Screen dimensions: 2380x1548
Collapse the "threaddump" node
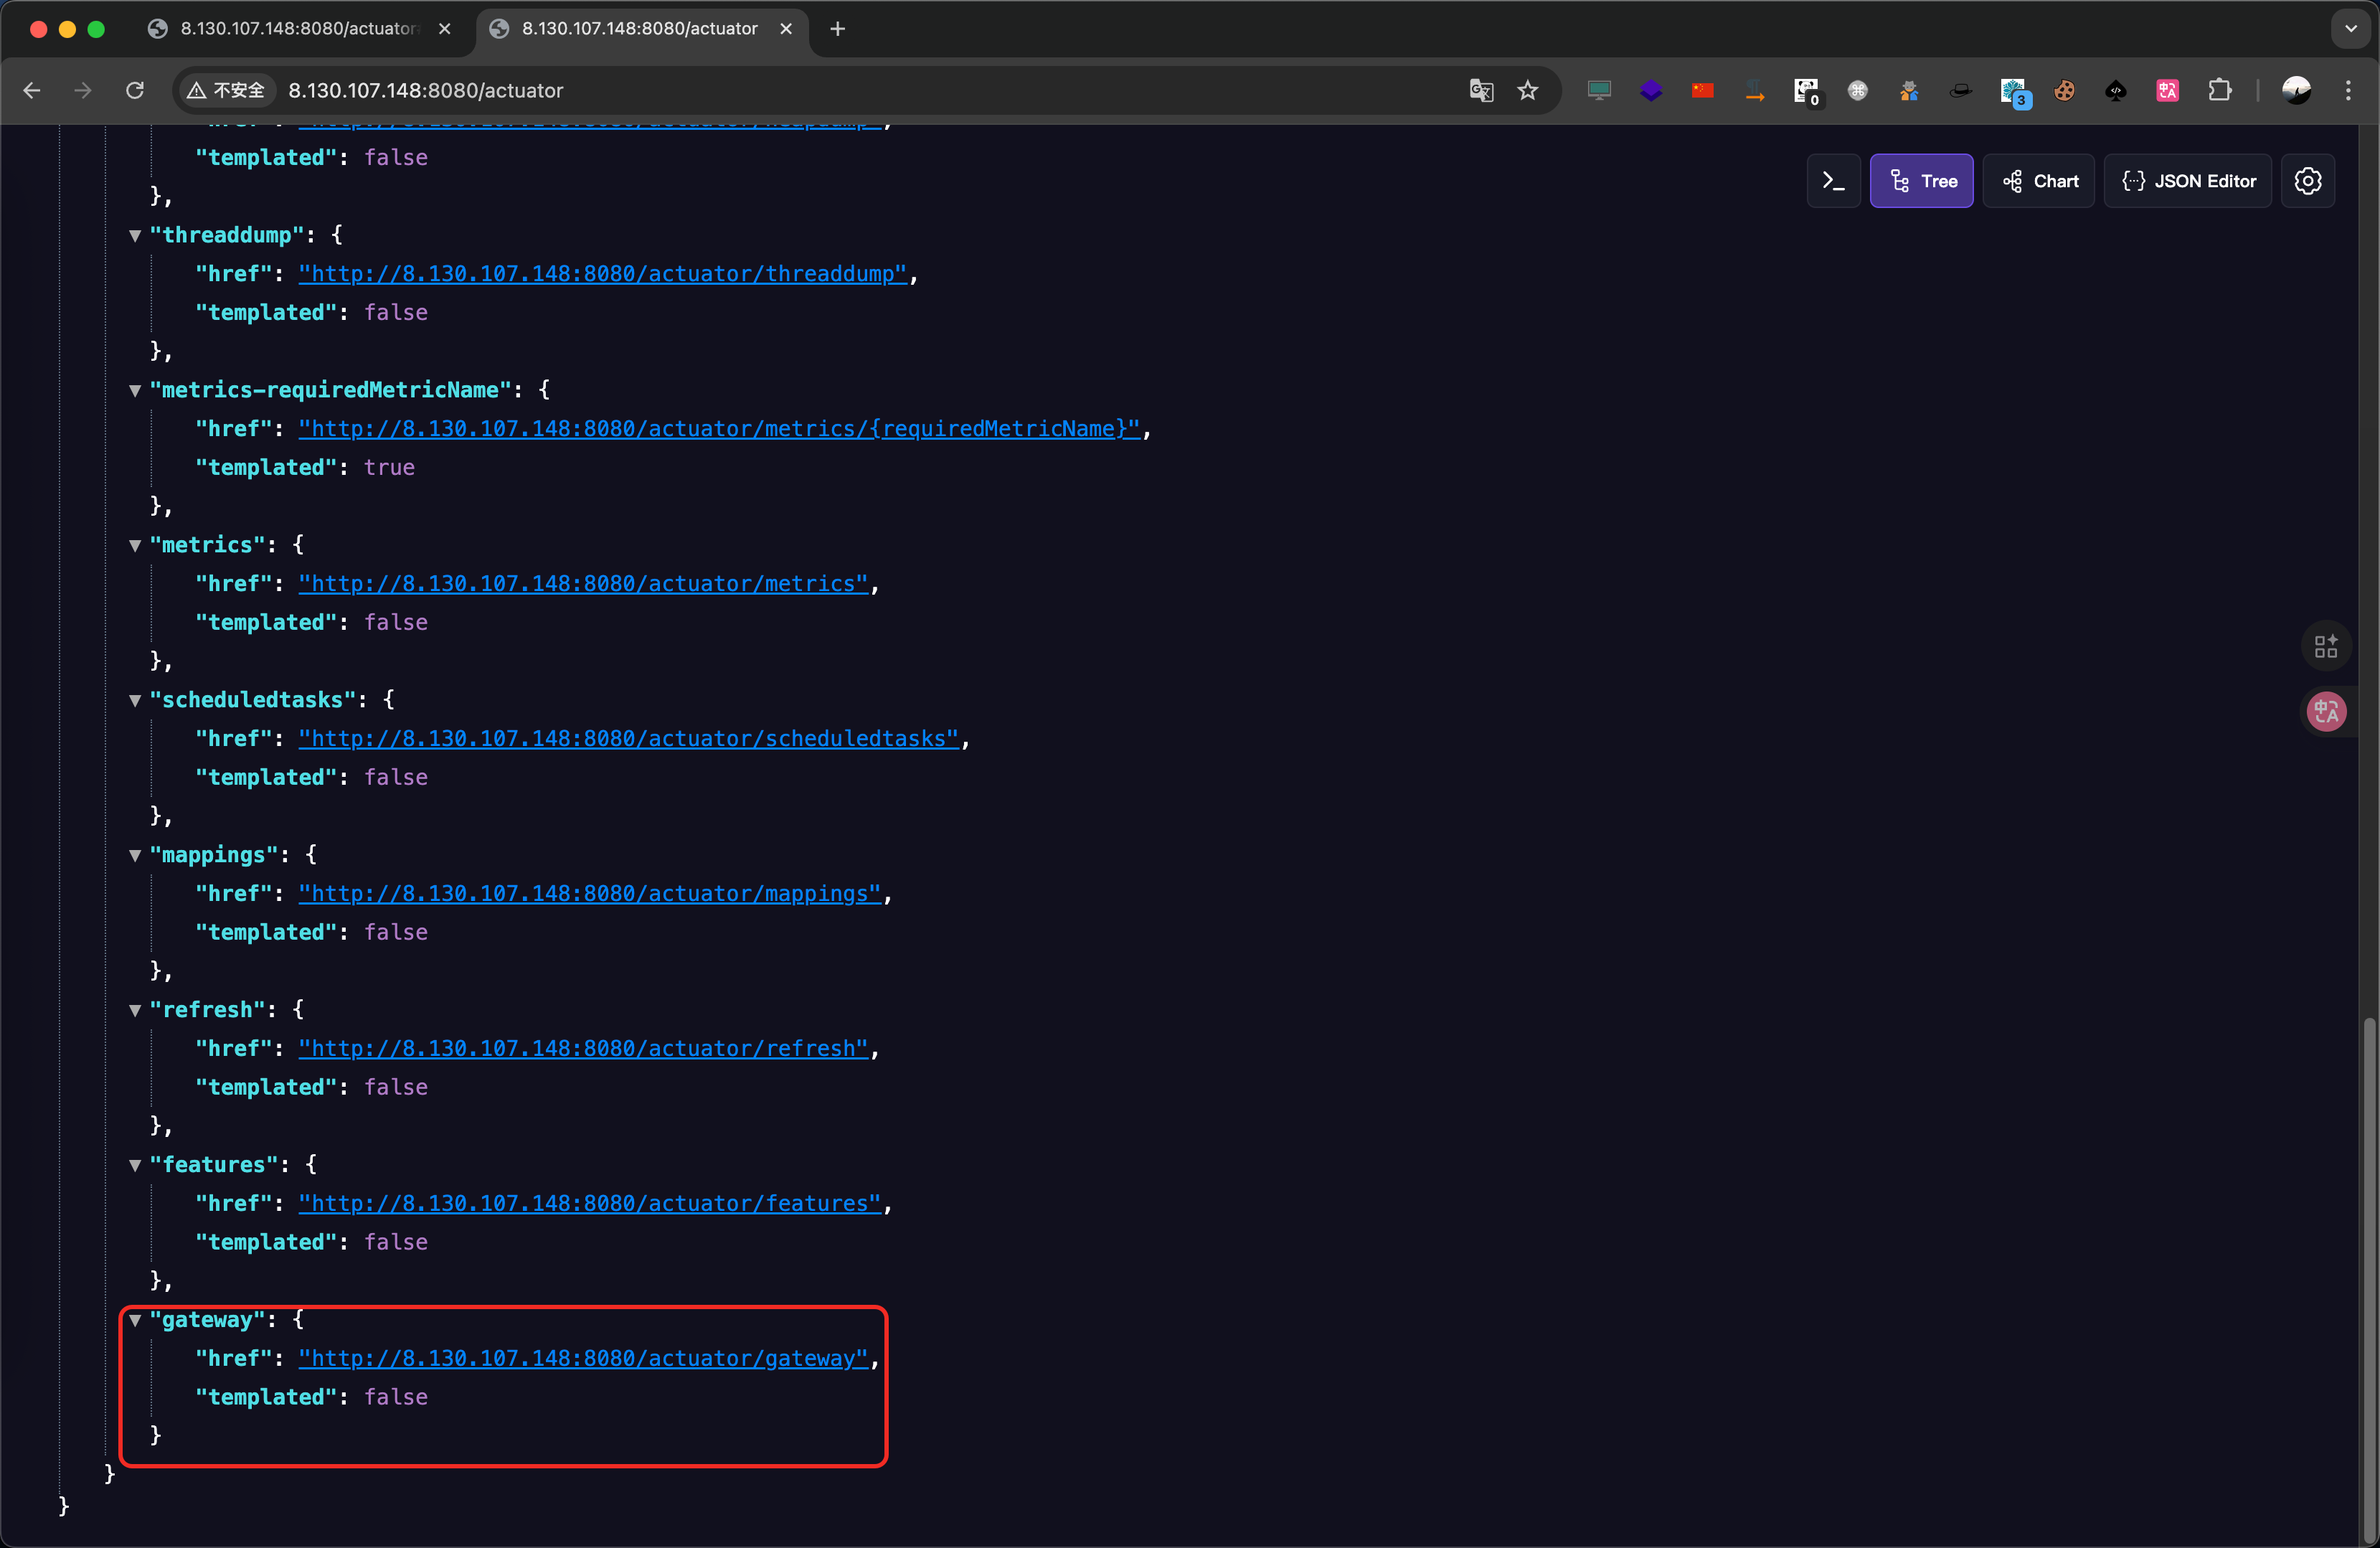[x=135, y=236]
